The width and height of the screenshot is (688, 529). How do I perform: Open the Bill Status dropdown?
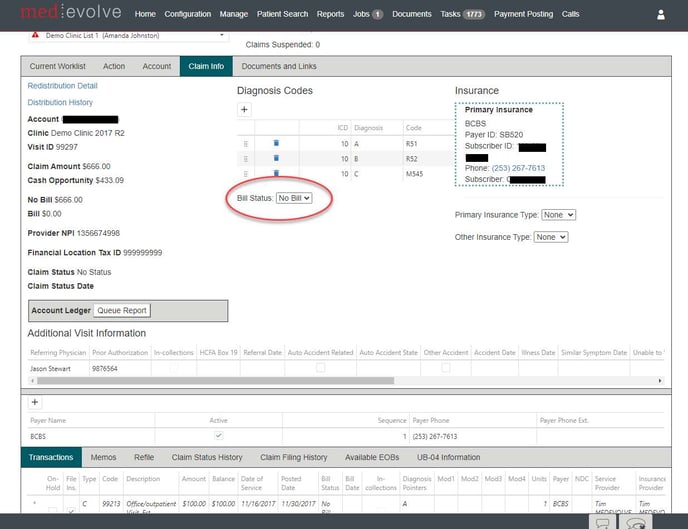(x=295, y=198)
